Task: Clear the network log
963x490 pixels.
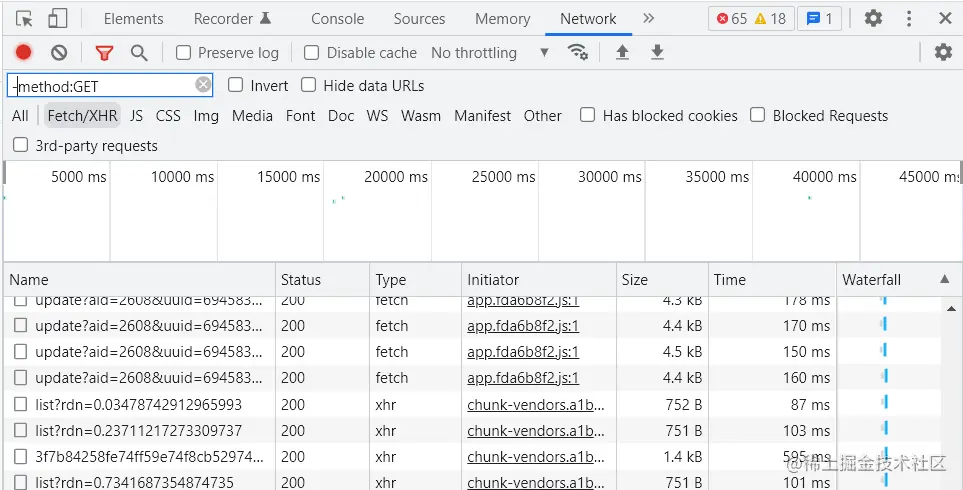Action: coord(59,52)
